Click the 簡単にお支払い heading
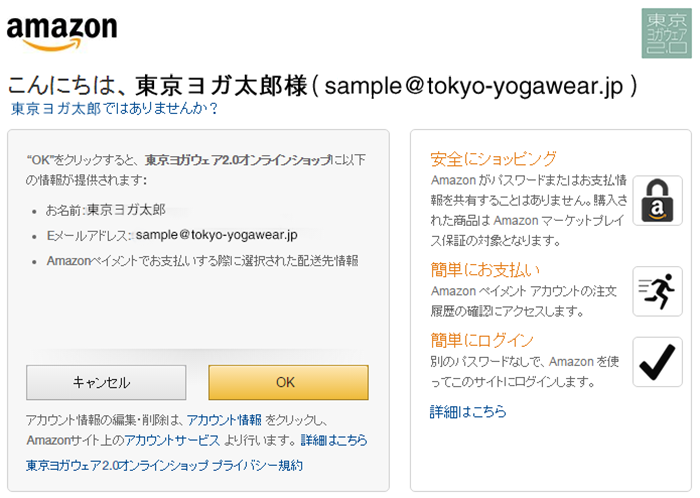Screen dimensions: 700x498 tap(485, 270)
